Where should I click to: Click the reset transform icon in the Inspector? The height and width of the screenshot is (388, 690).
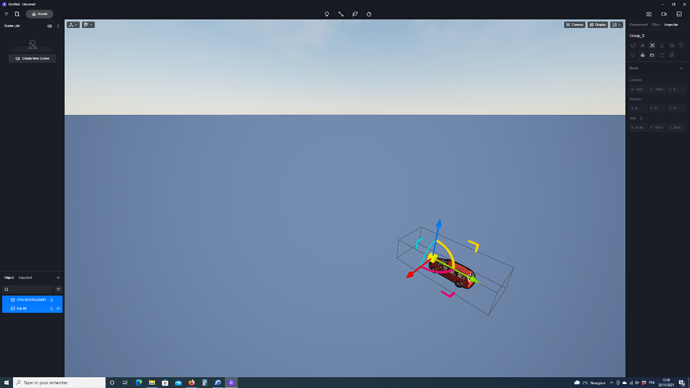tap(681, 45)
